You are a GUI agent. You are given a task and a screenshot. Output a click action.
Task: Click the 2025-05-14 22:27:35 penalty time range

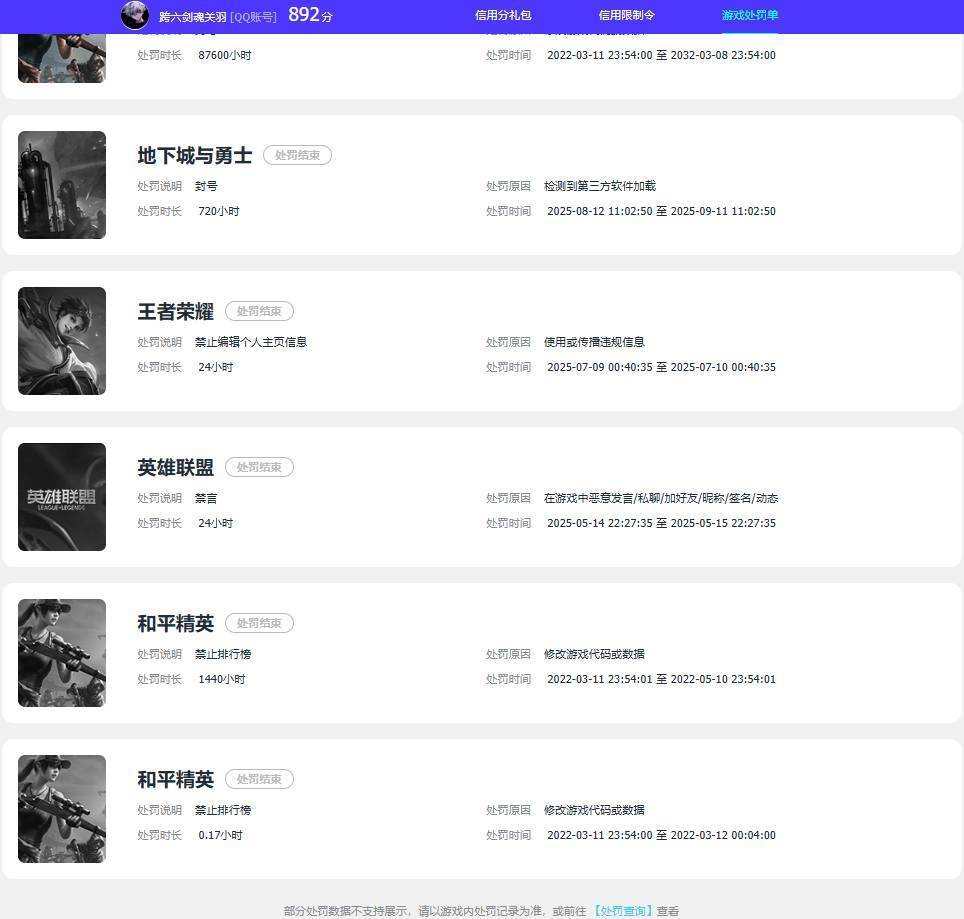coord(662,523)
